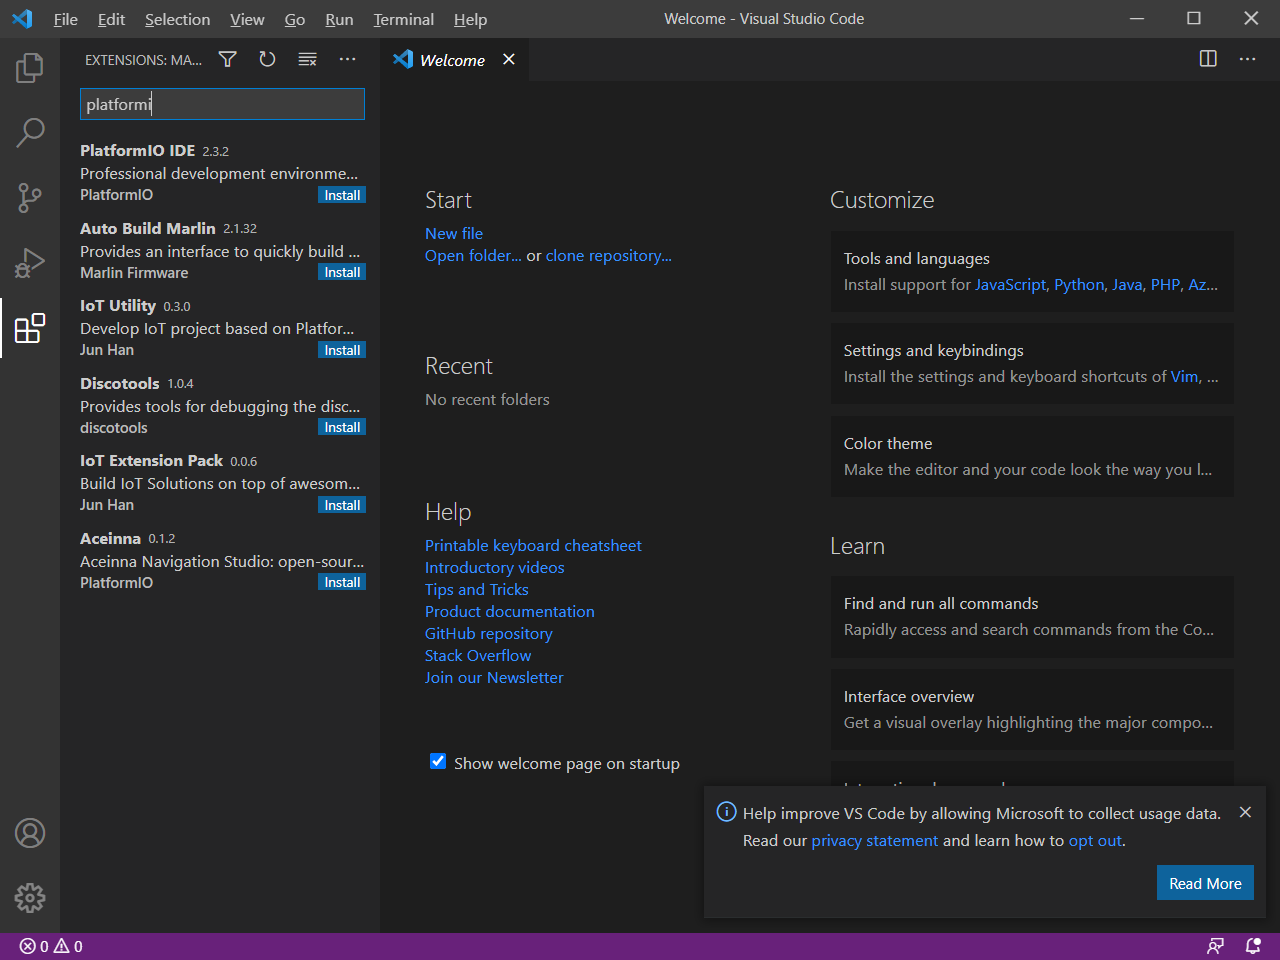The image size is (1280, 960).
Task: Open the Explorer view in activity bar
Action: coord(30,68)
